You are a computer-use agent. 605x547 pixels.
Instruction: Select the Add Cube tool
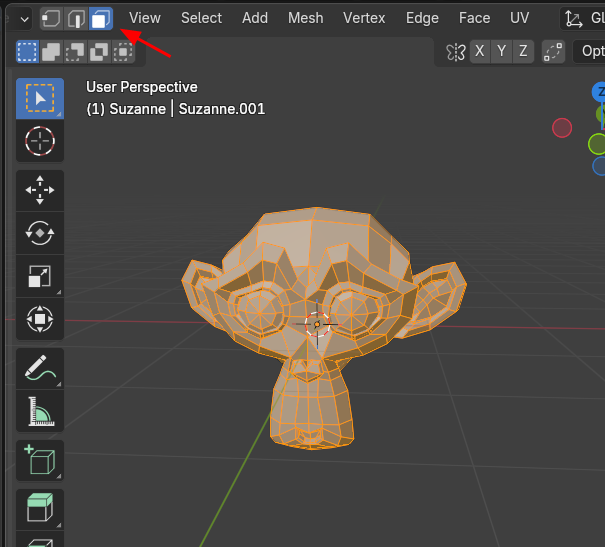click(x=40, y=460)
